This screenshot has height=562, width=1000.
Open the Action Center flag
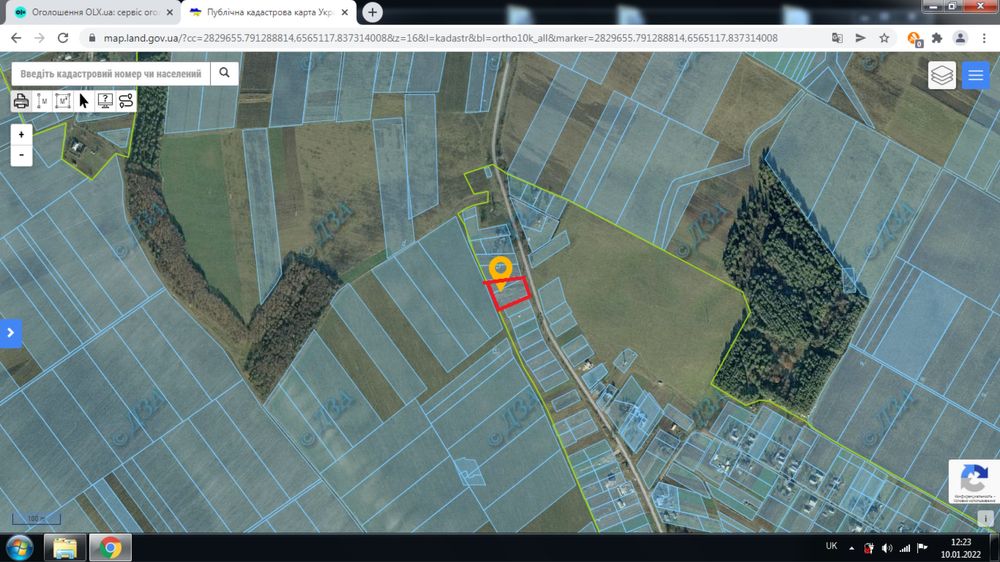click(922, 548)
